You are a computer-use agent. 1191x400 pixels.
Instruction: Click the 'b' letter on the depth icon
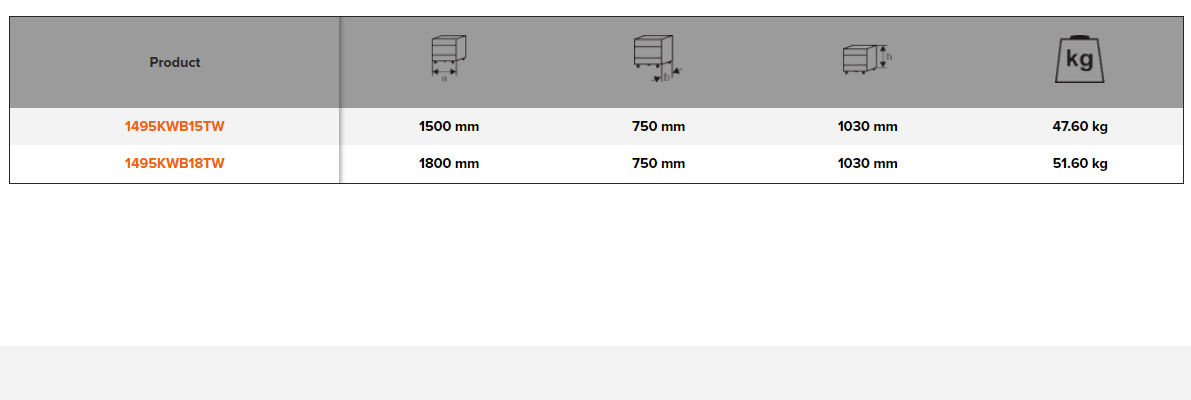coord(666,77)
